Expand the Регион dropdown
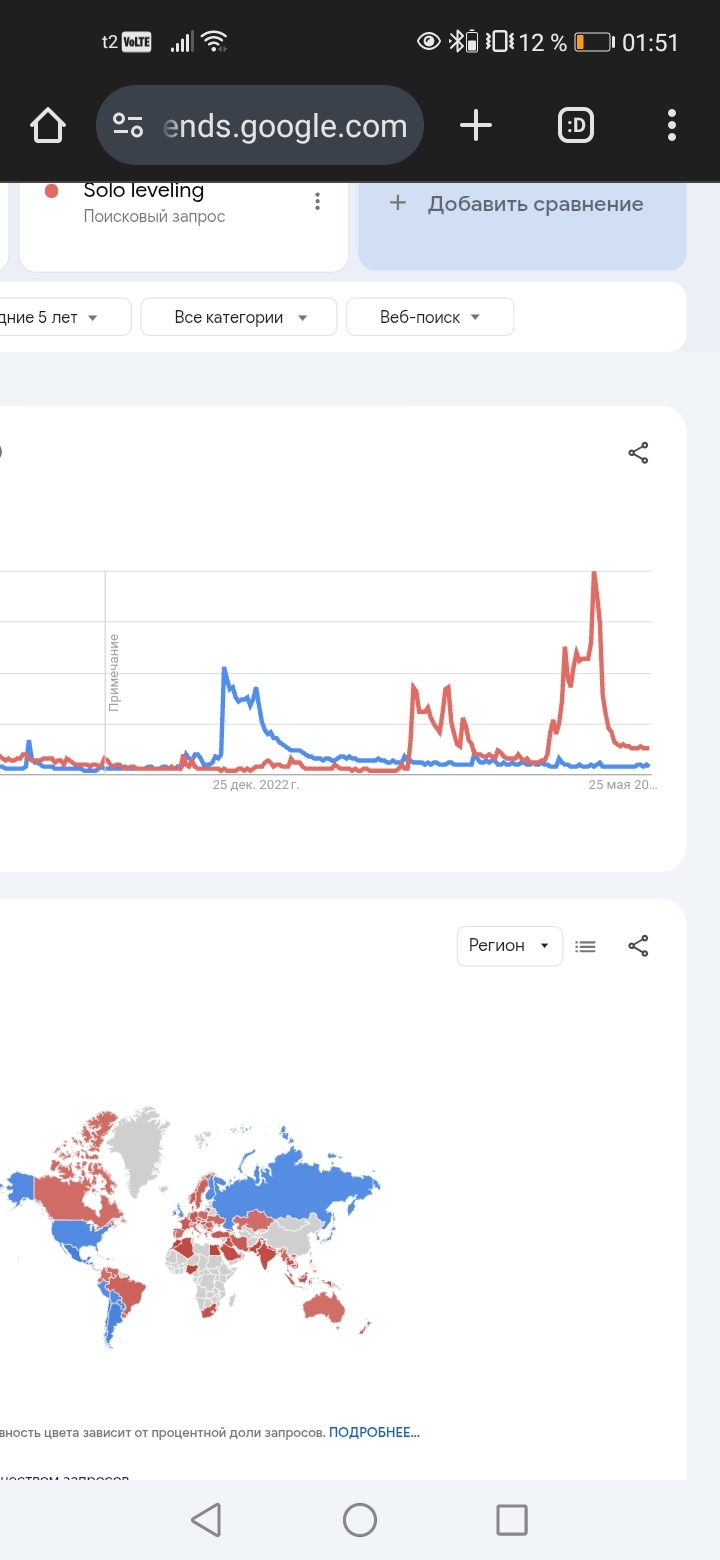720x1560 pixels. coord(509,945)
